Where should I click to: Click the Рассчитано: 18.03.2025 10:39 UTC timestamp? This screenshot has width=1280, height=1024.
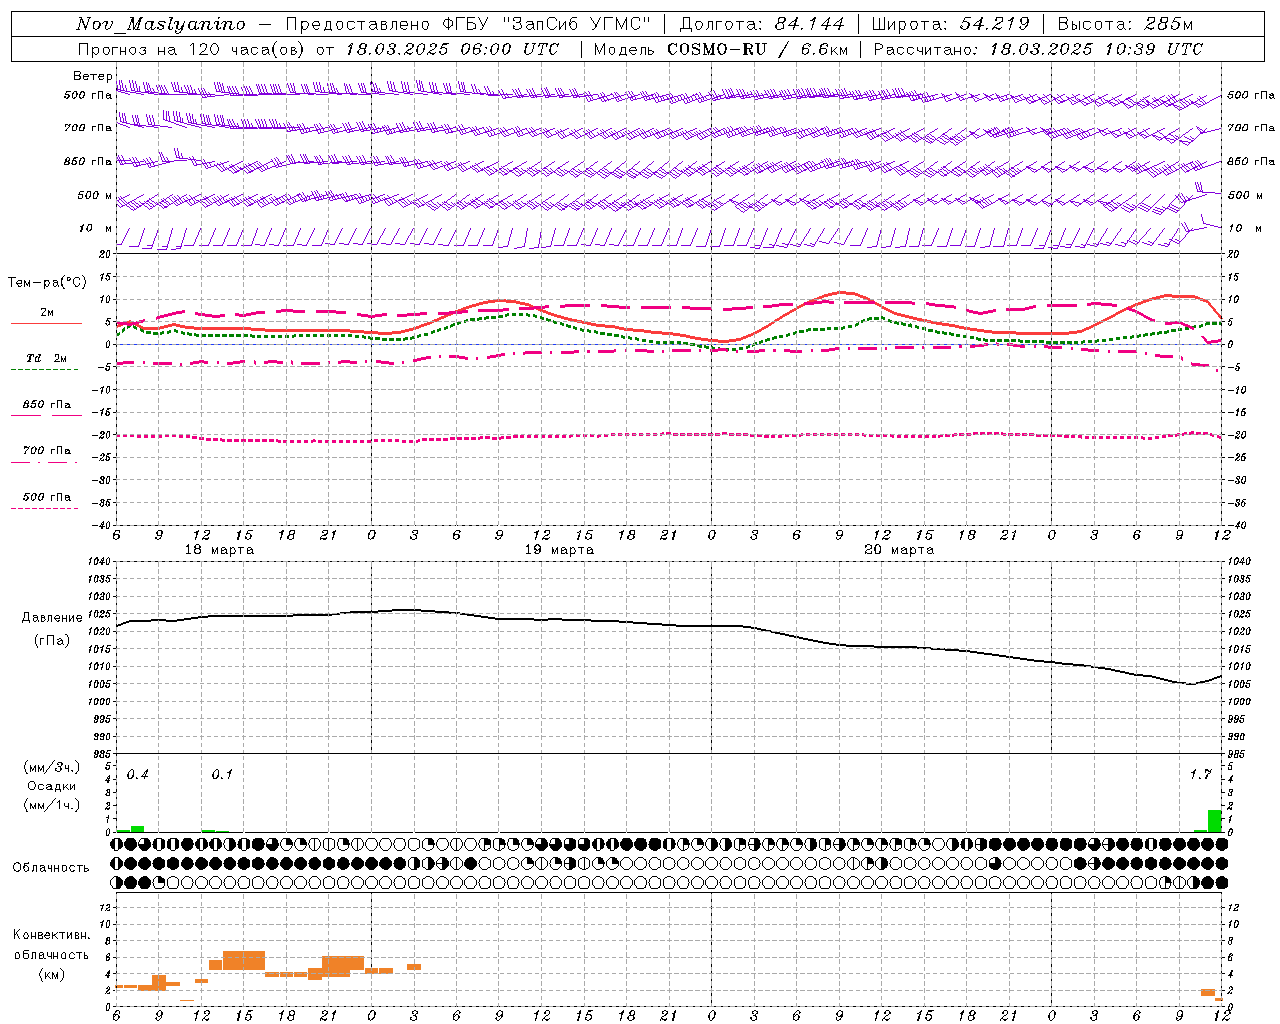(1038, 49)
